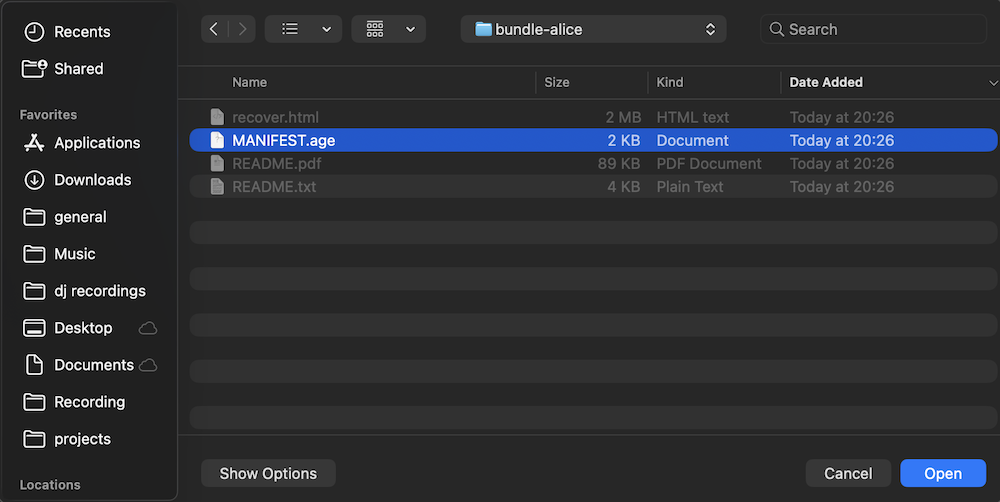Click the README.pdf file name
Image resolution: width=1000 pixels, height=502 pixels.
pyautogui.click(x=277, y=163)
